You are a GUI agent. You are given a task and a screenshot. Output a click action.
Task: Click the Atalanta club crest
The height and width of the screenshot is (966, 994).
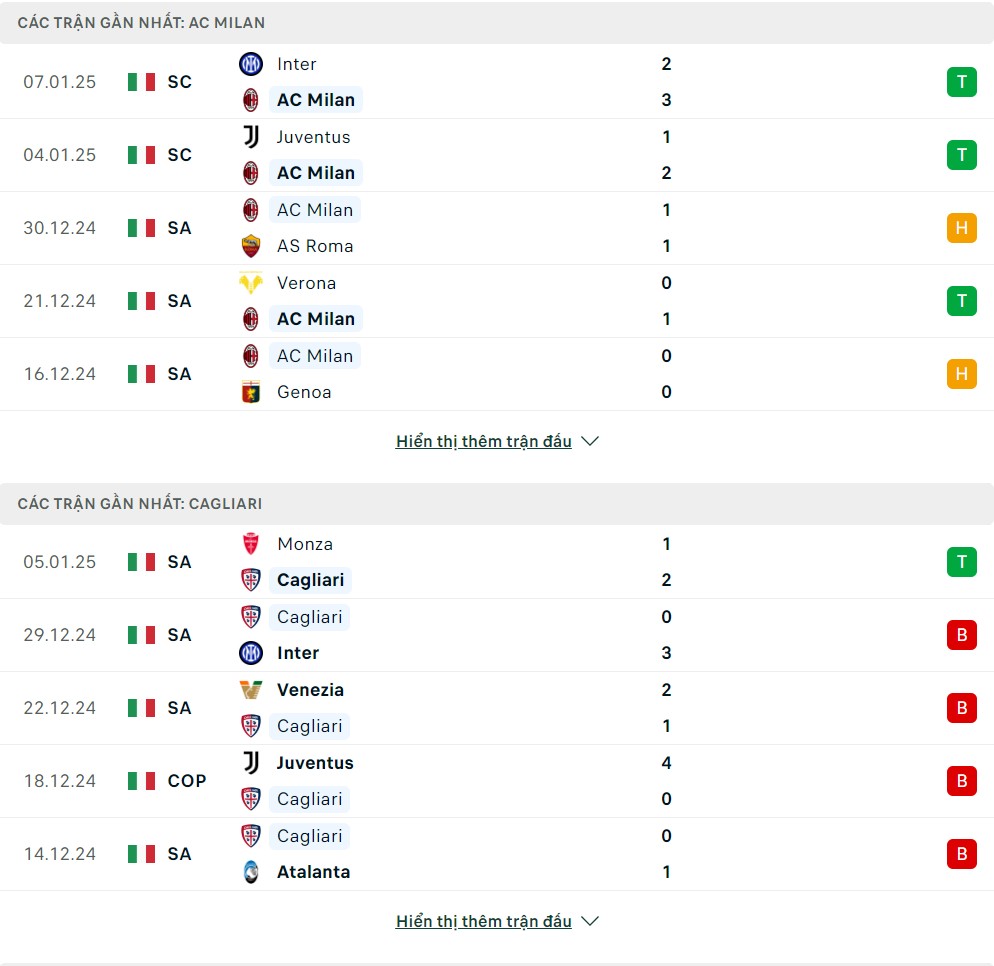click(x=251, y=872)
